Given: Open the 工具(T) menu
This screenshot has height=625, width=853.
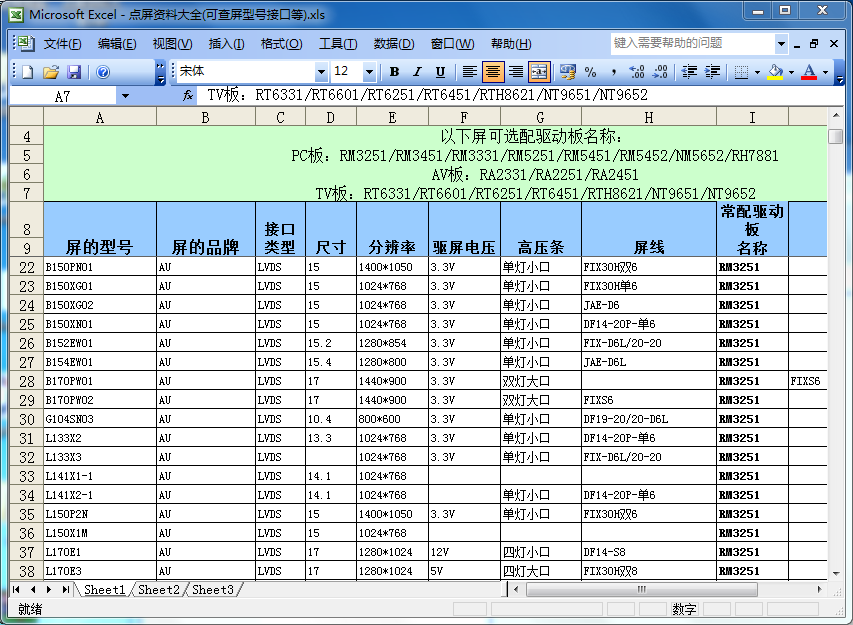Looking at the screenshot, I should 338,44.
